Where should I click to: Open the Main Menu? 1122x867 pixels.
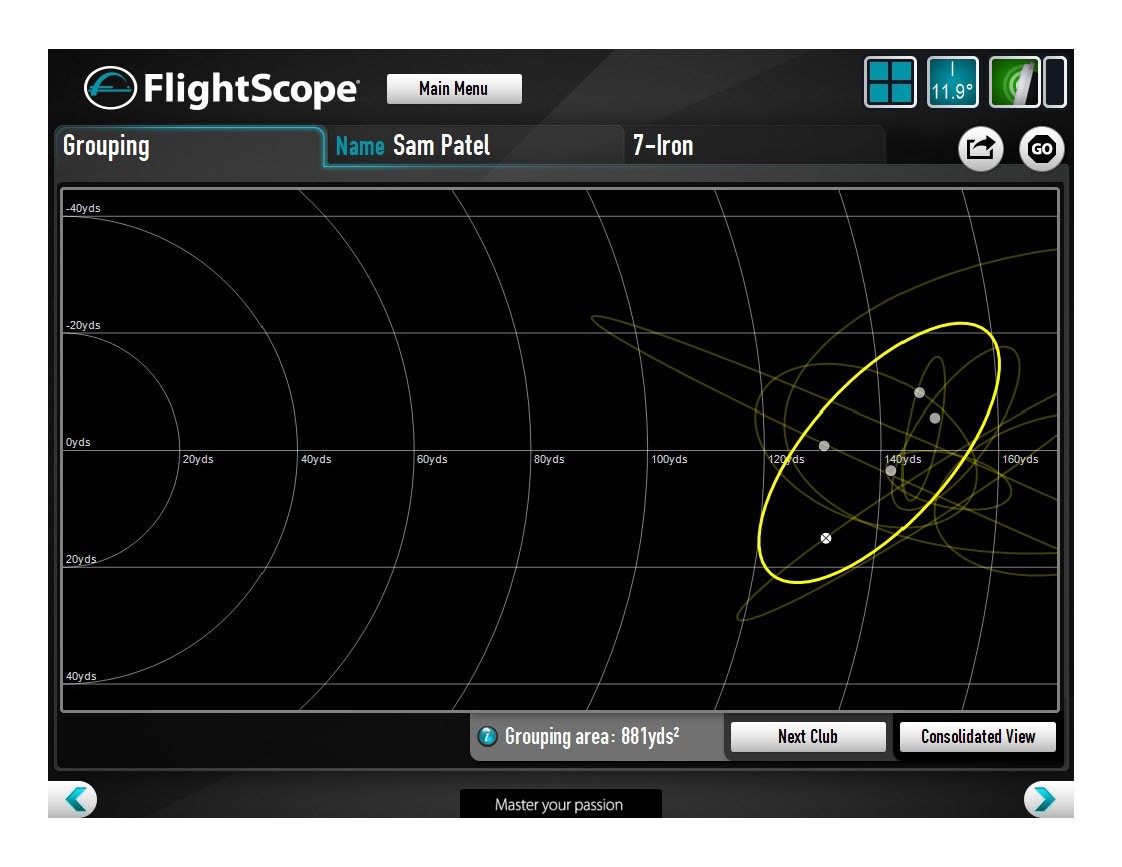coord(454,89)
